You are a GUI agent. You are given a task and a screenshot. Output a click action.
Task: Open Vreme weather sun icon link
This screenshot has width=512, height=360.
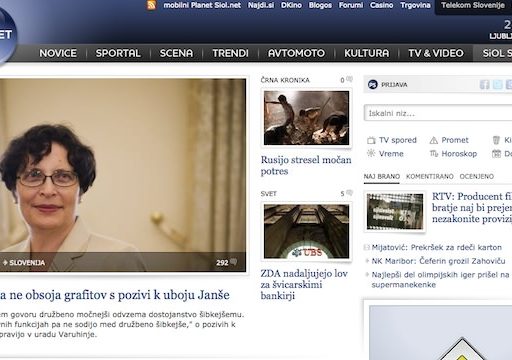click(x=371, y=153)
